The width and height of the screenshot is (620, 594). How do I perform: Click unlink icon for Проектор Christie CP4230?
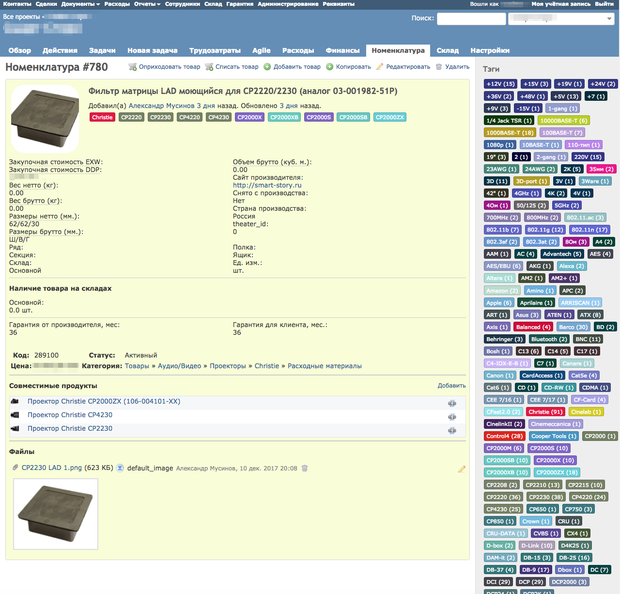pyautogui.click(x=452, y=417)
